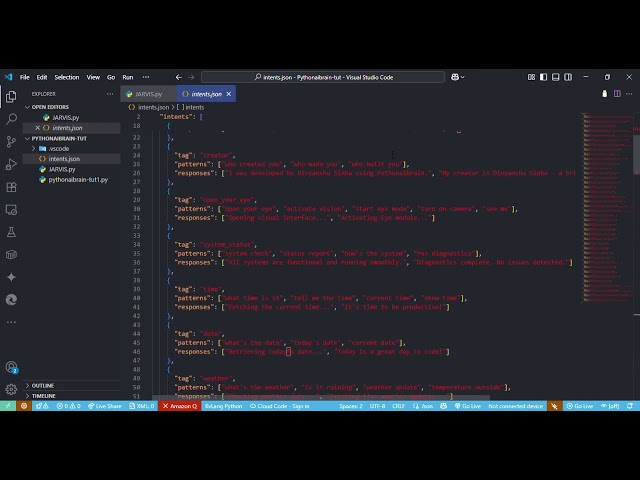Close intents.json in Open Editors list
This screenshot has width=640, height=480.
[37, 128]
